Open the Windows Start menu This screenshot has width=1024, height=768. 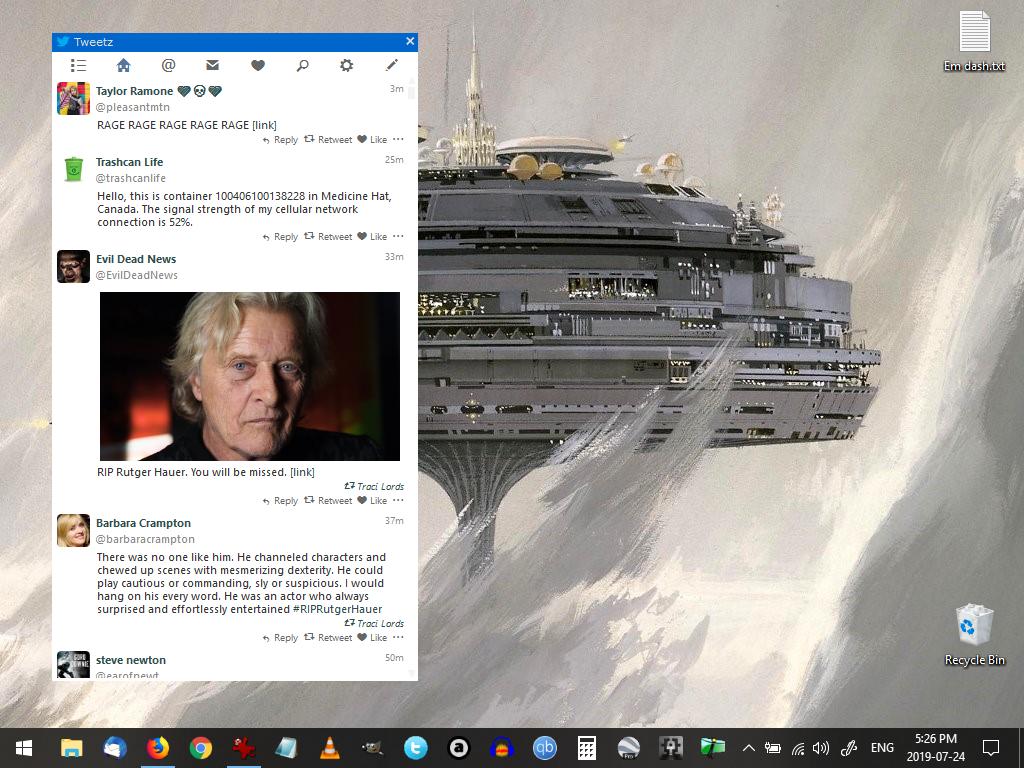coord(24,748)
